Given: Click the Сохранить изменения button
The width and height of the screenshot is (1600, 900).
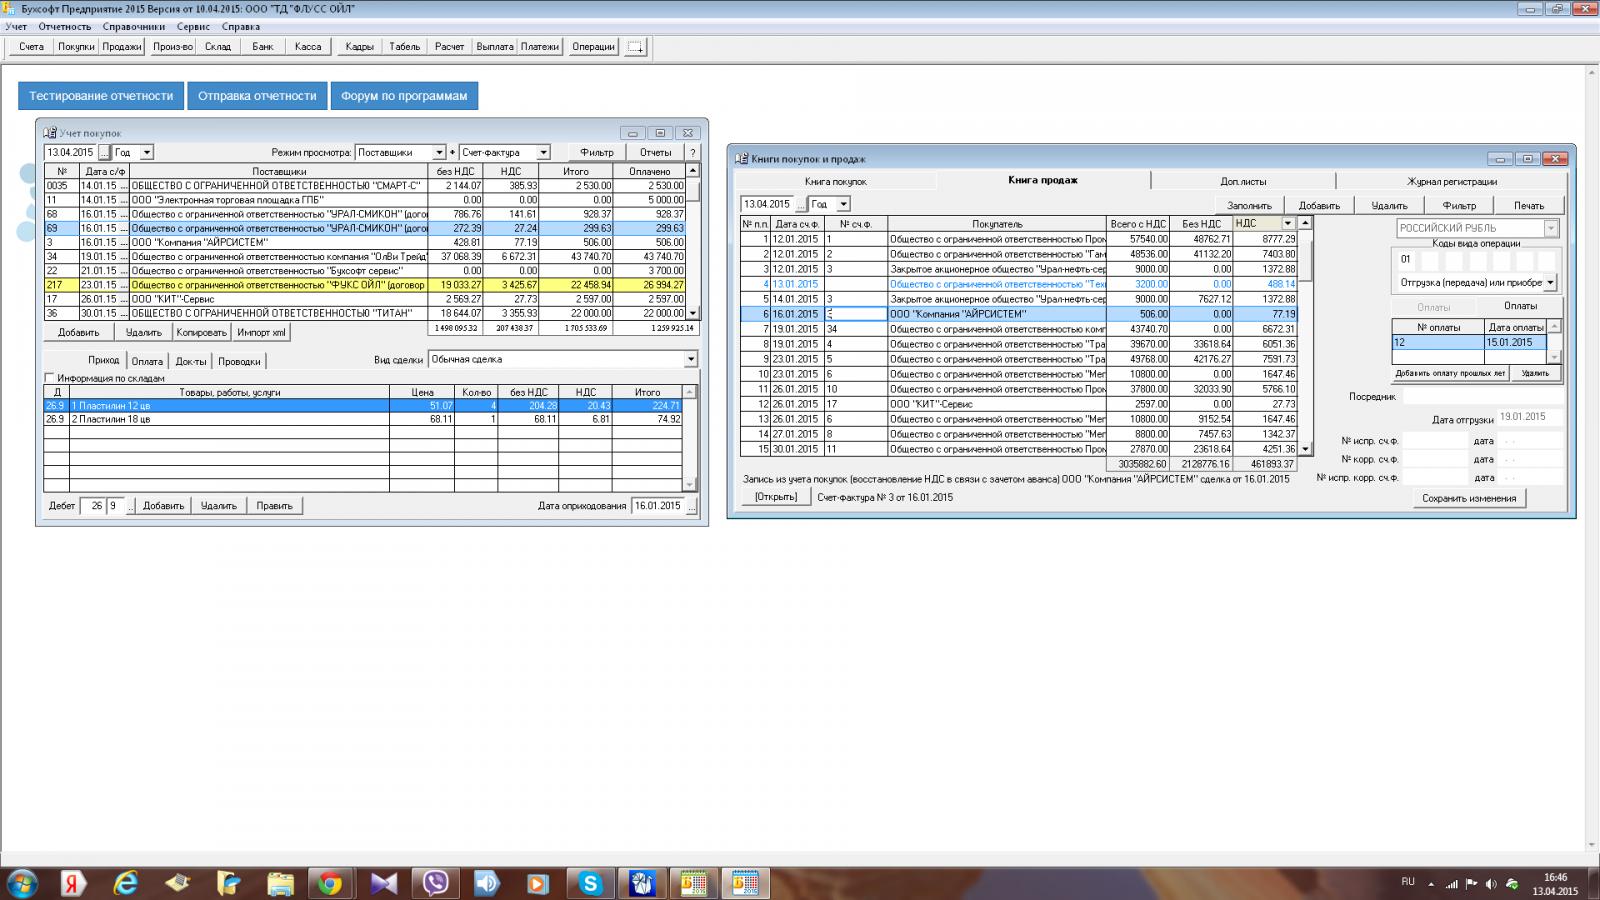Looking at the screenshot, I should [1469, 498].
